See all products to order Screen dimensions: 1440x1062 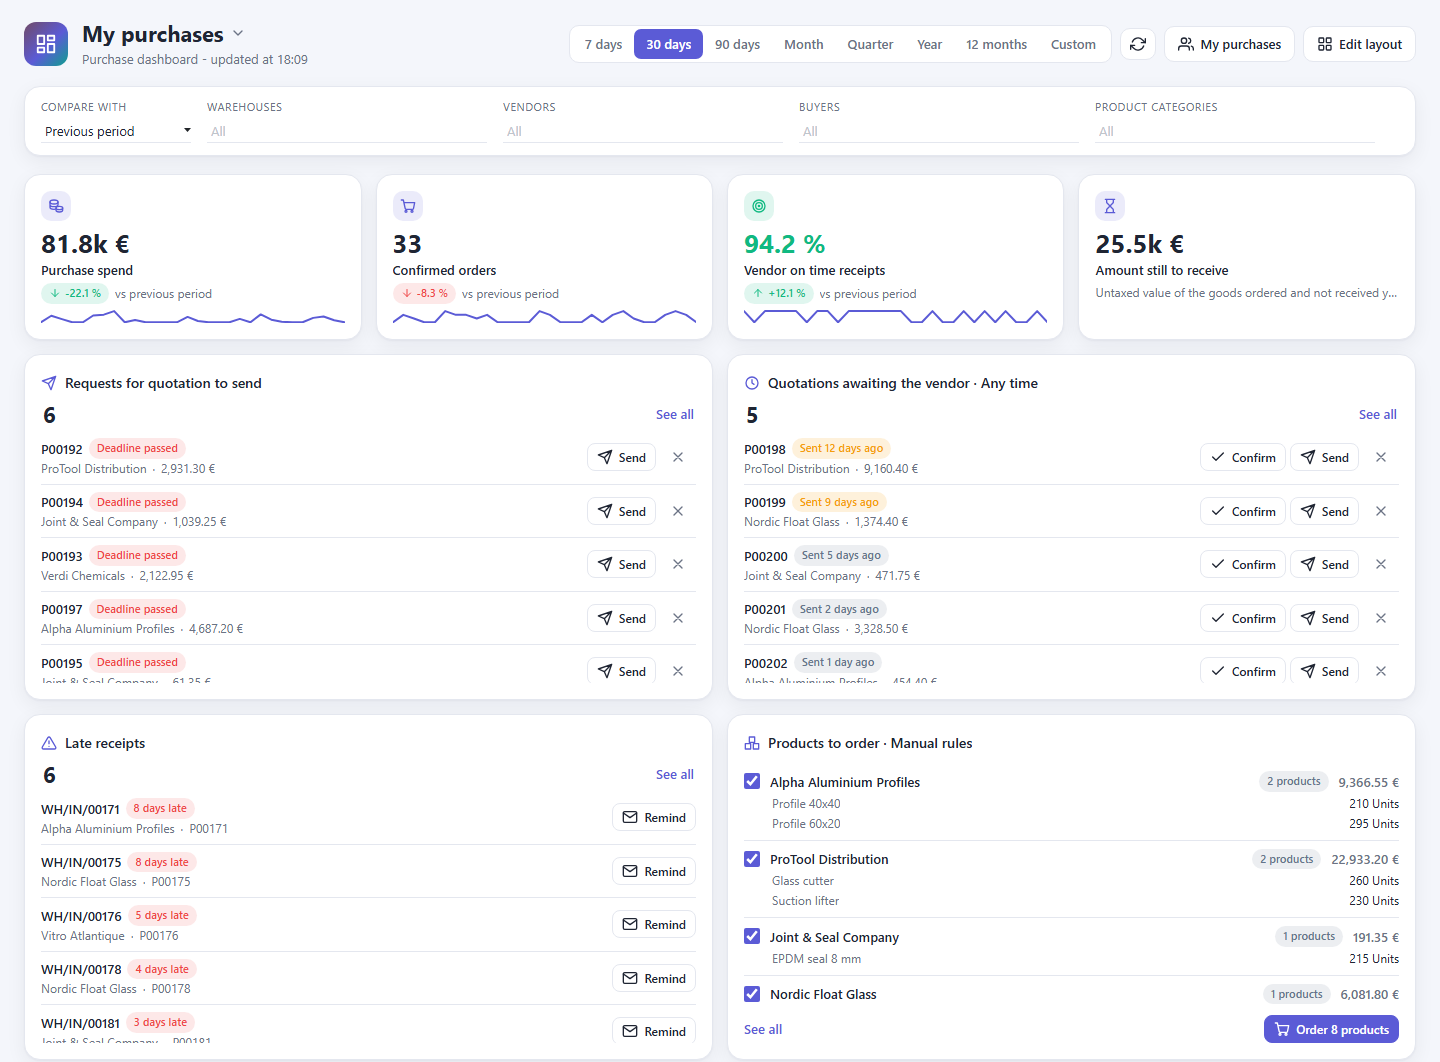(763, 1029)
